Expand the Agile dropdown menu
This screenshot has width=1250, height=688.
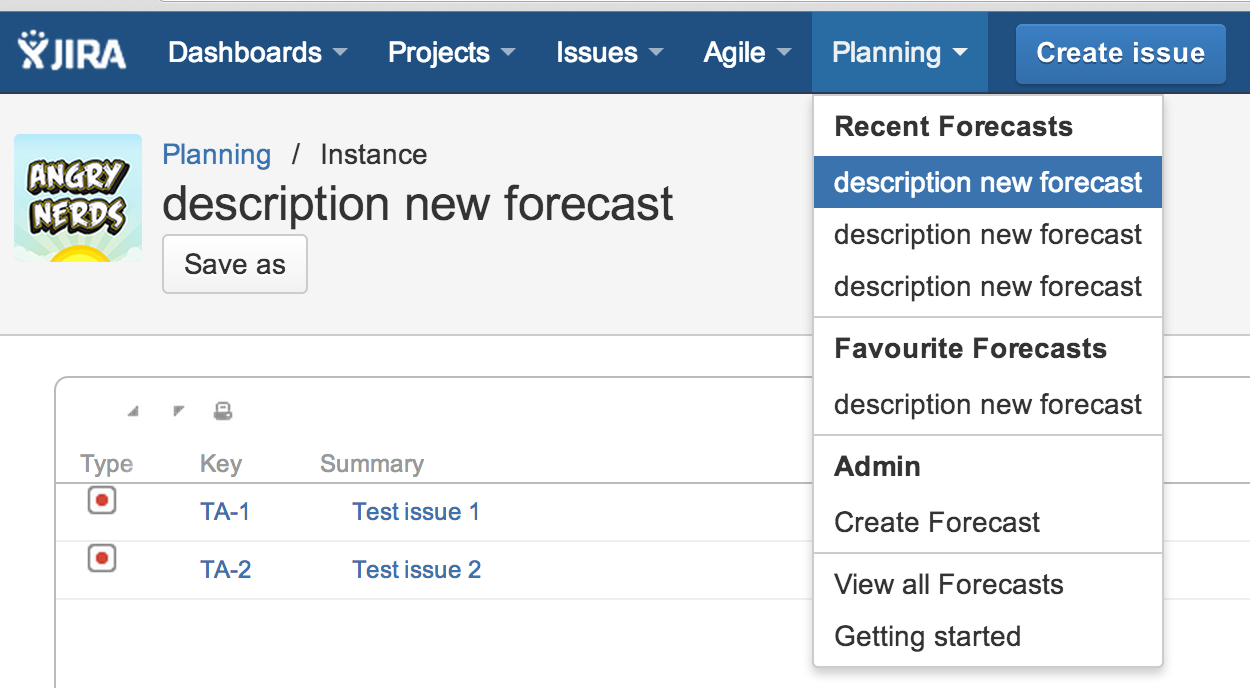click(x=747, y=53)
